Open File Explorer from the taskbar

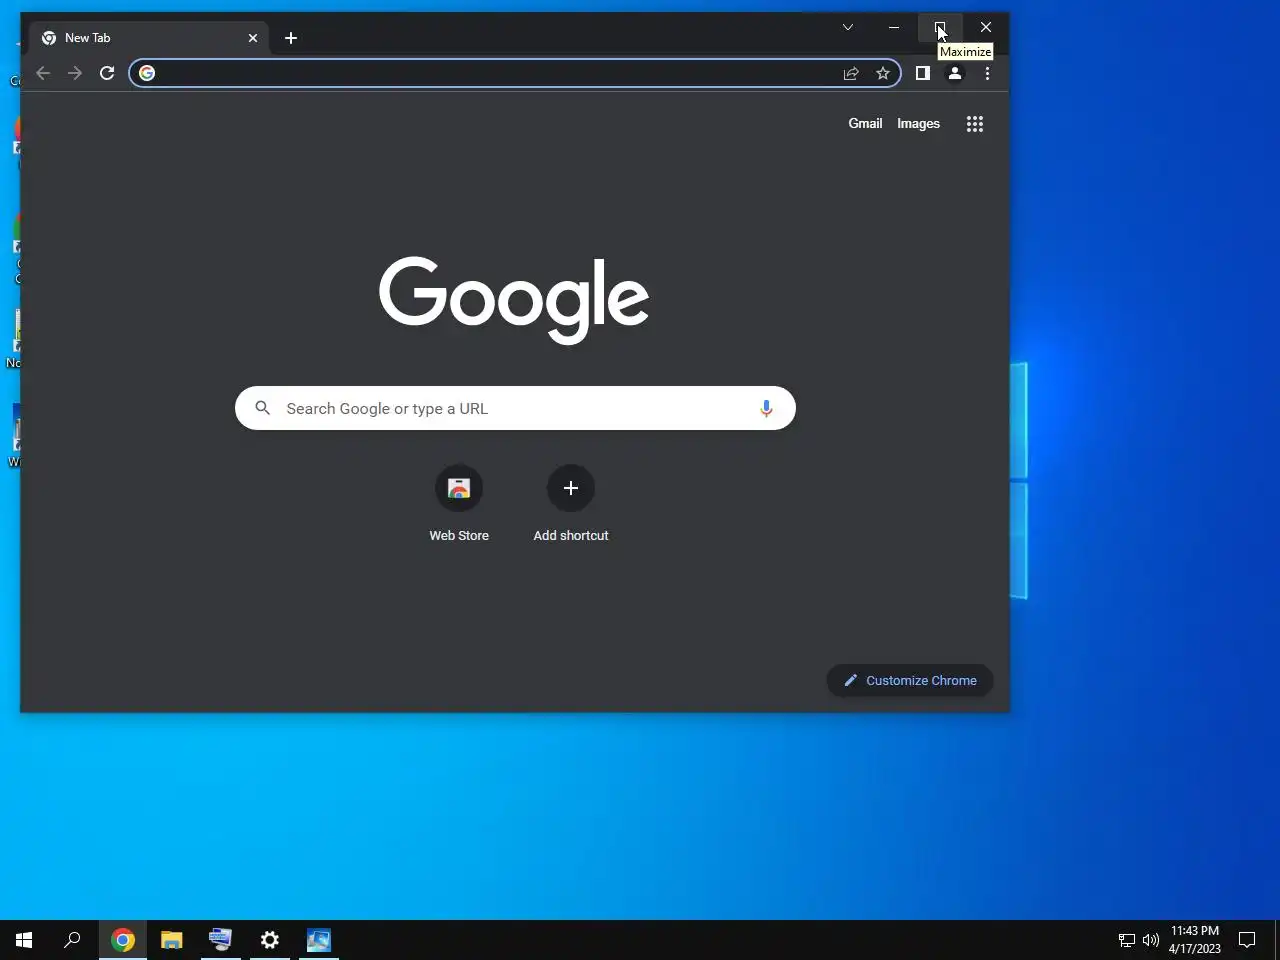172,940
